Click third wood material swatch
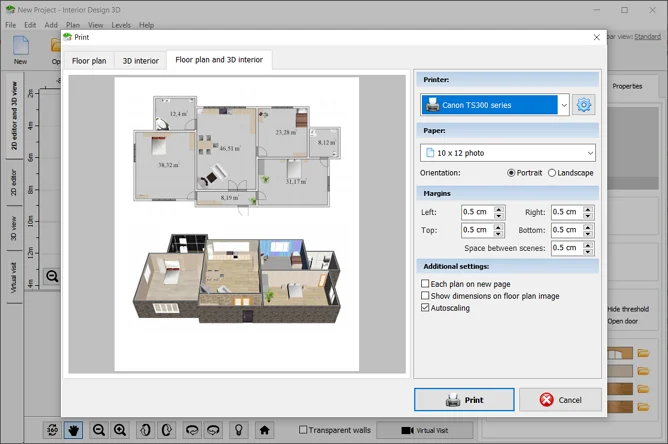 click(620, 389)
